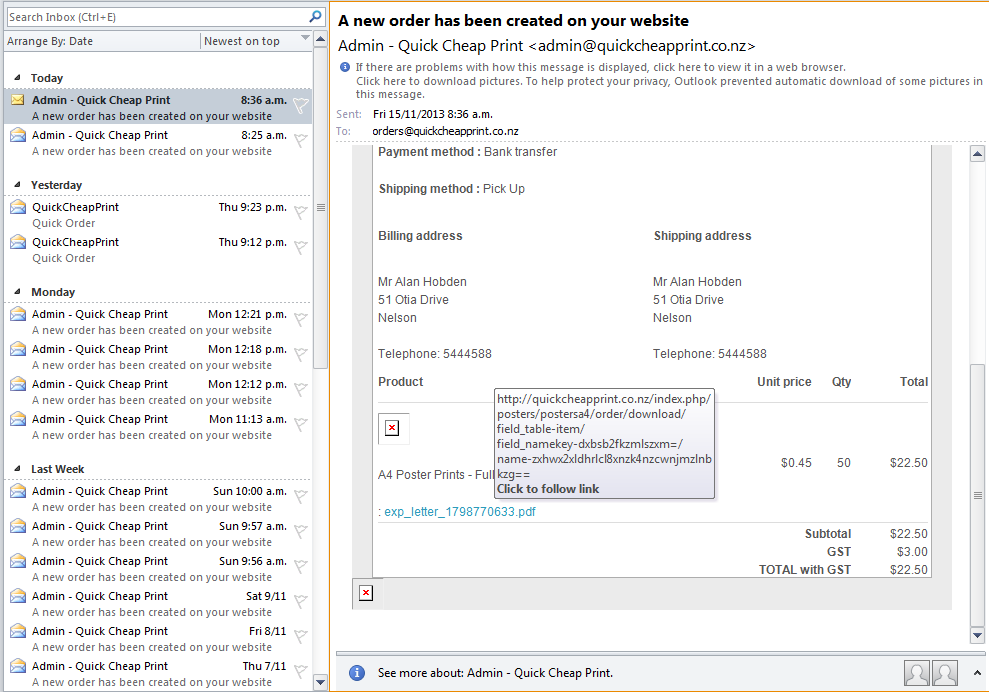The height and width of the screenshot is (692, 989).
Task: Click the info icon in the People Pane bar
Action: pyautogui.click(x=356, y=672)
